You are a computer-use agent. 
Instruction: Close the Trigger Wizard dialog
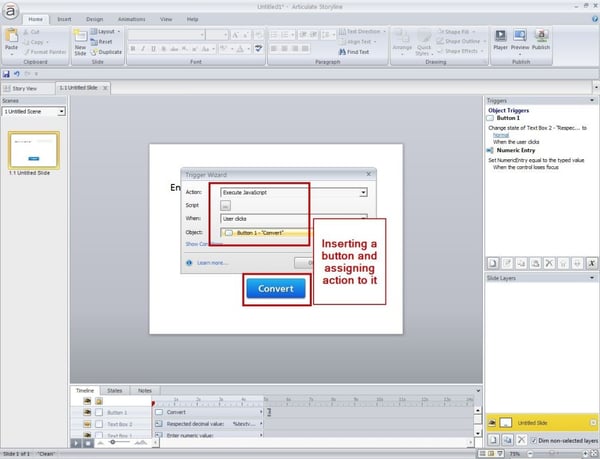pos(368,174)
